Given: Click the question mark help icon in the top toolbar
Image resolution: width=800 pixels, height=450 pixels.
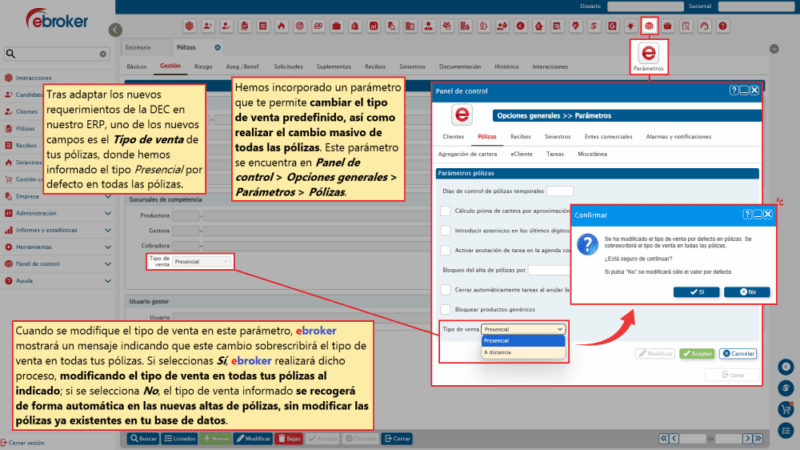Looking at the screenshot, I should point(722,26).
